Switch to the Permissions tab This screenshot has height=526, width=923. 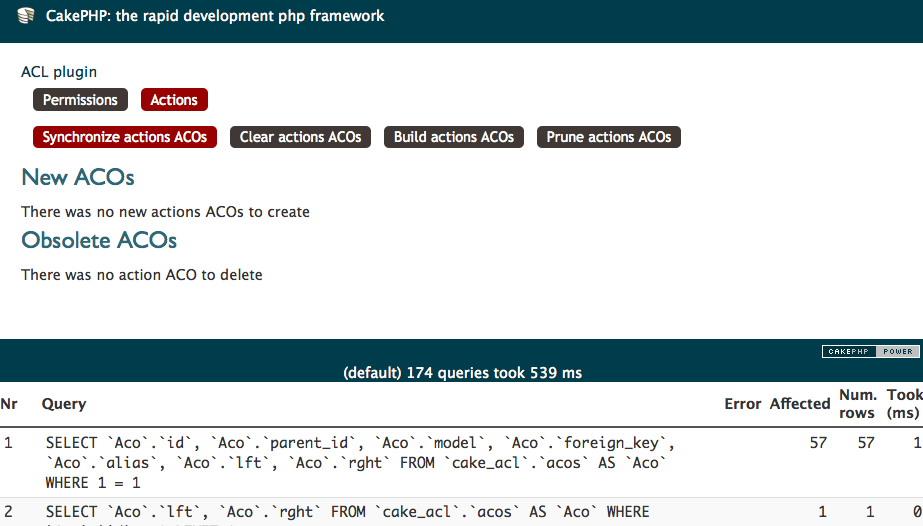click(x=80, y=100)
